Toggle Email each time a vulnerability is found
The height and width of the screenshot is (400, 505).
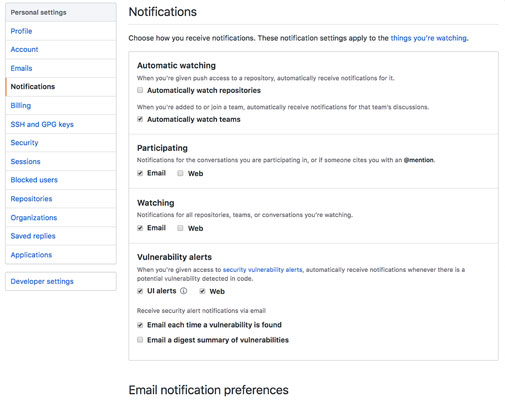click(x=140, y=325)
